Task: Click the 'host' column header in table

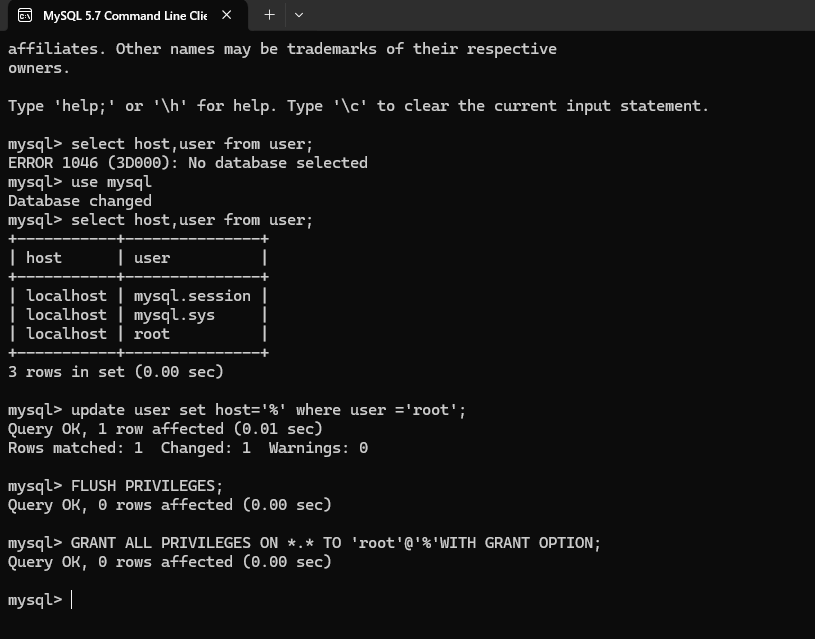Action: [44, 258]
